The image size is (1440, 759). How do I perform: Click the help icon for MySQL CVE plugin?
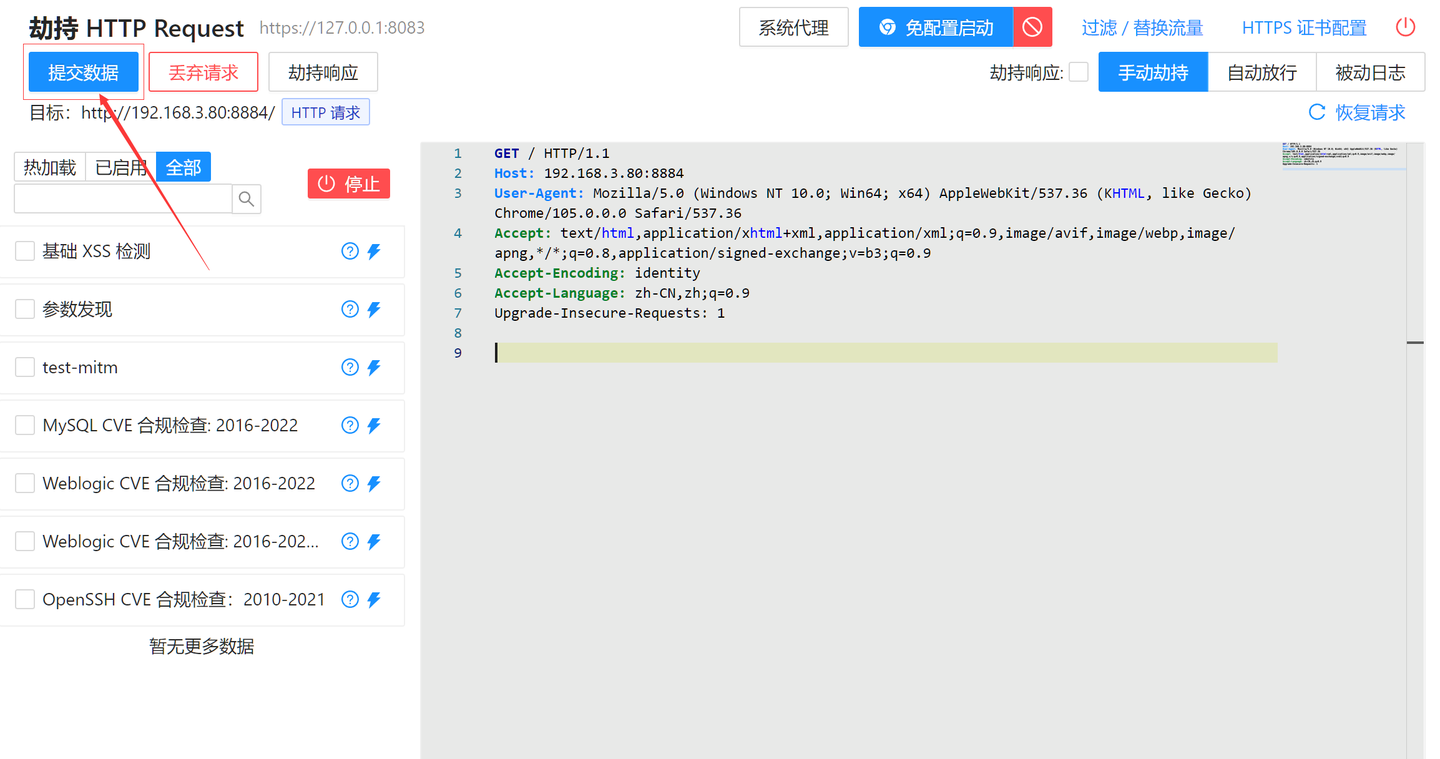click(348, 425)
